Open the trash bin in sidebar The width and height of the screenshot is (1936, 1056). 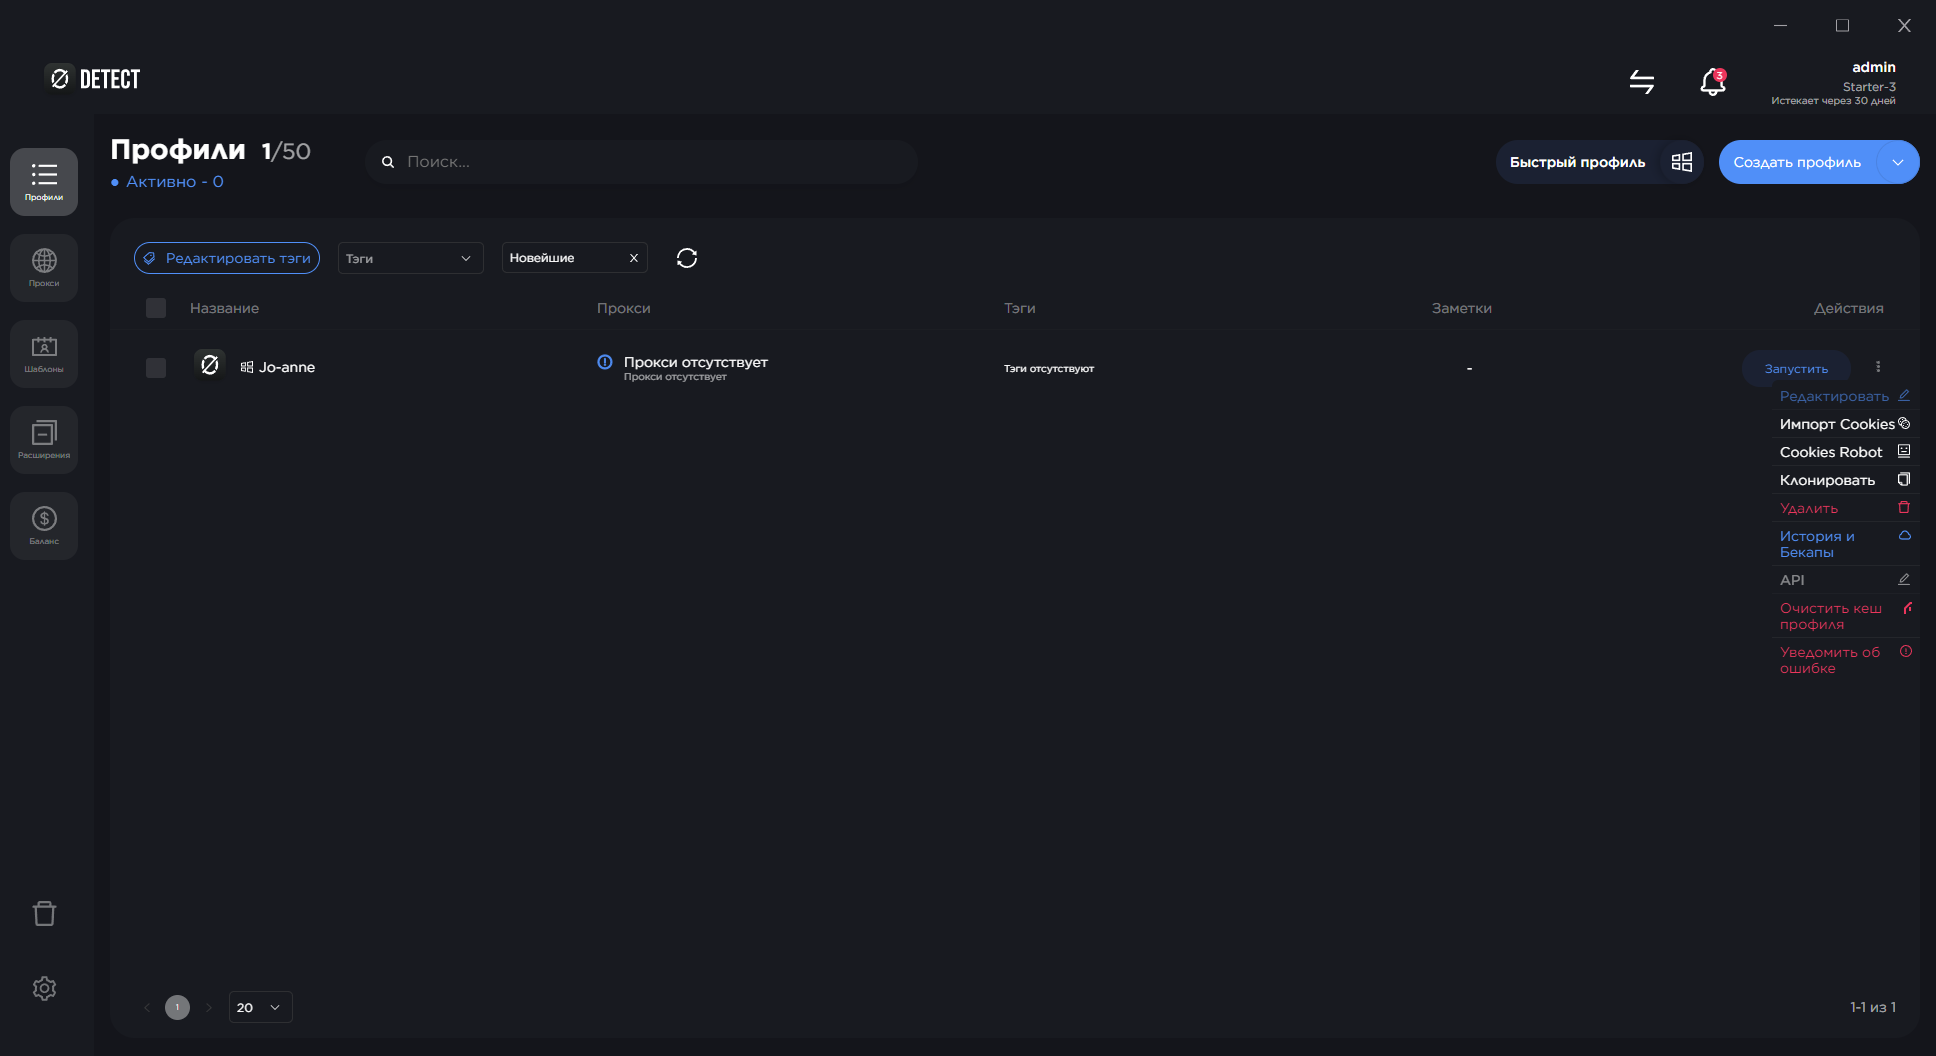click(44, 913)
